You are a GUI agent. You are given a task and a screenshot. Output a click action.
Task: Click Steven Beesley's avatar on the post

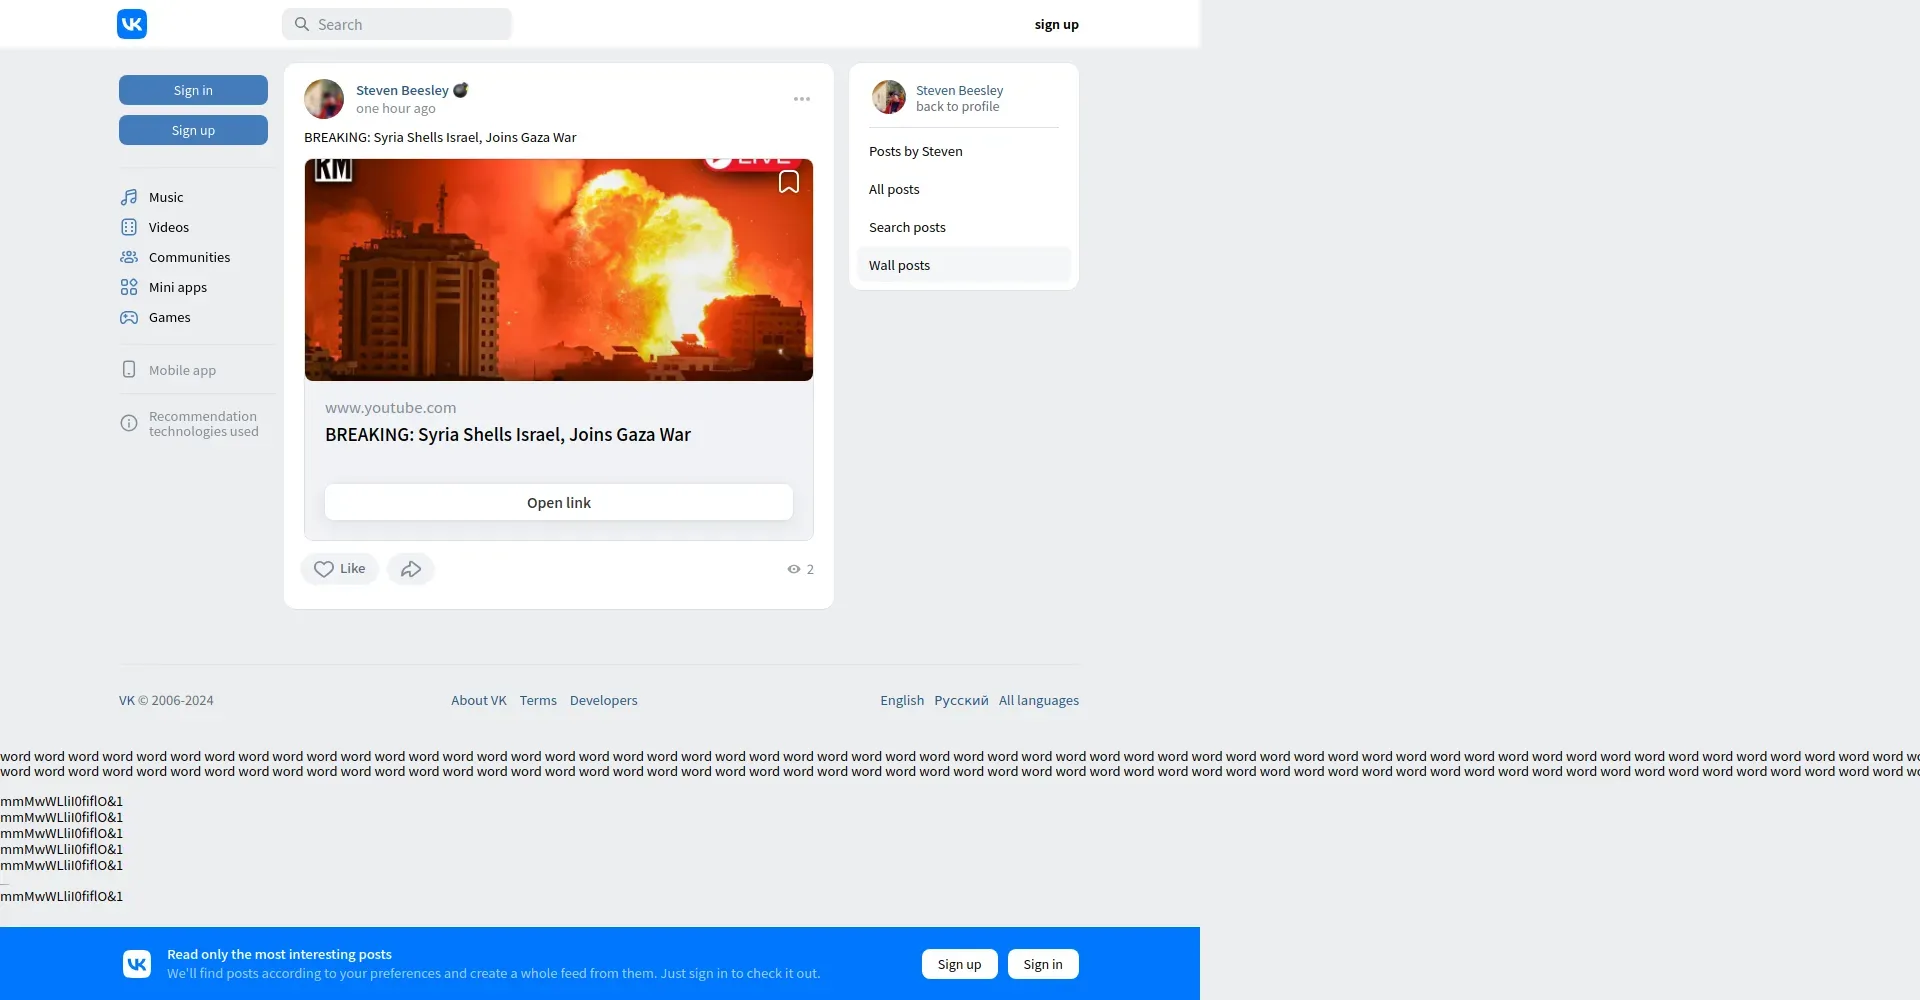coord(324,99)
